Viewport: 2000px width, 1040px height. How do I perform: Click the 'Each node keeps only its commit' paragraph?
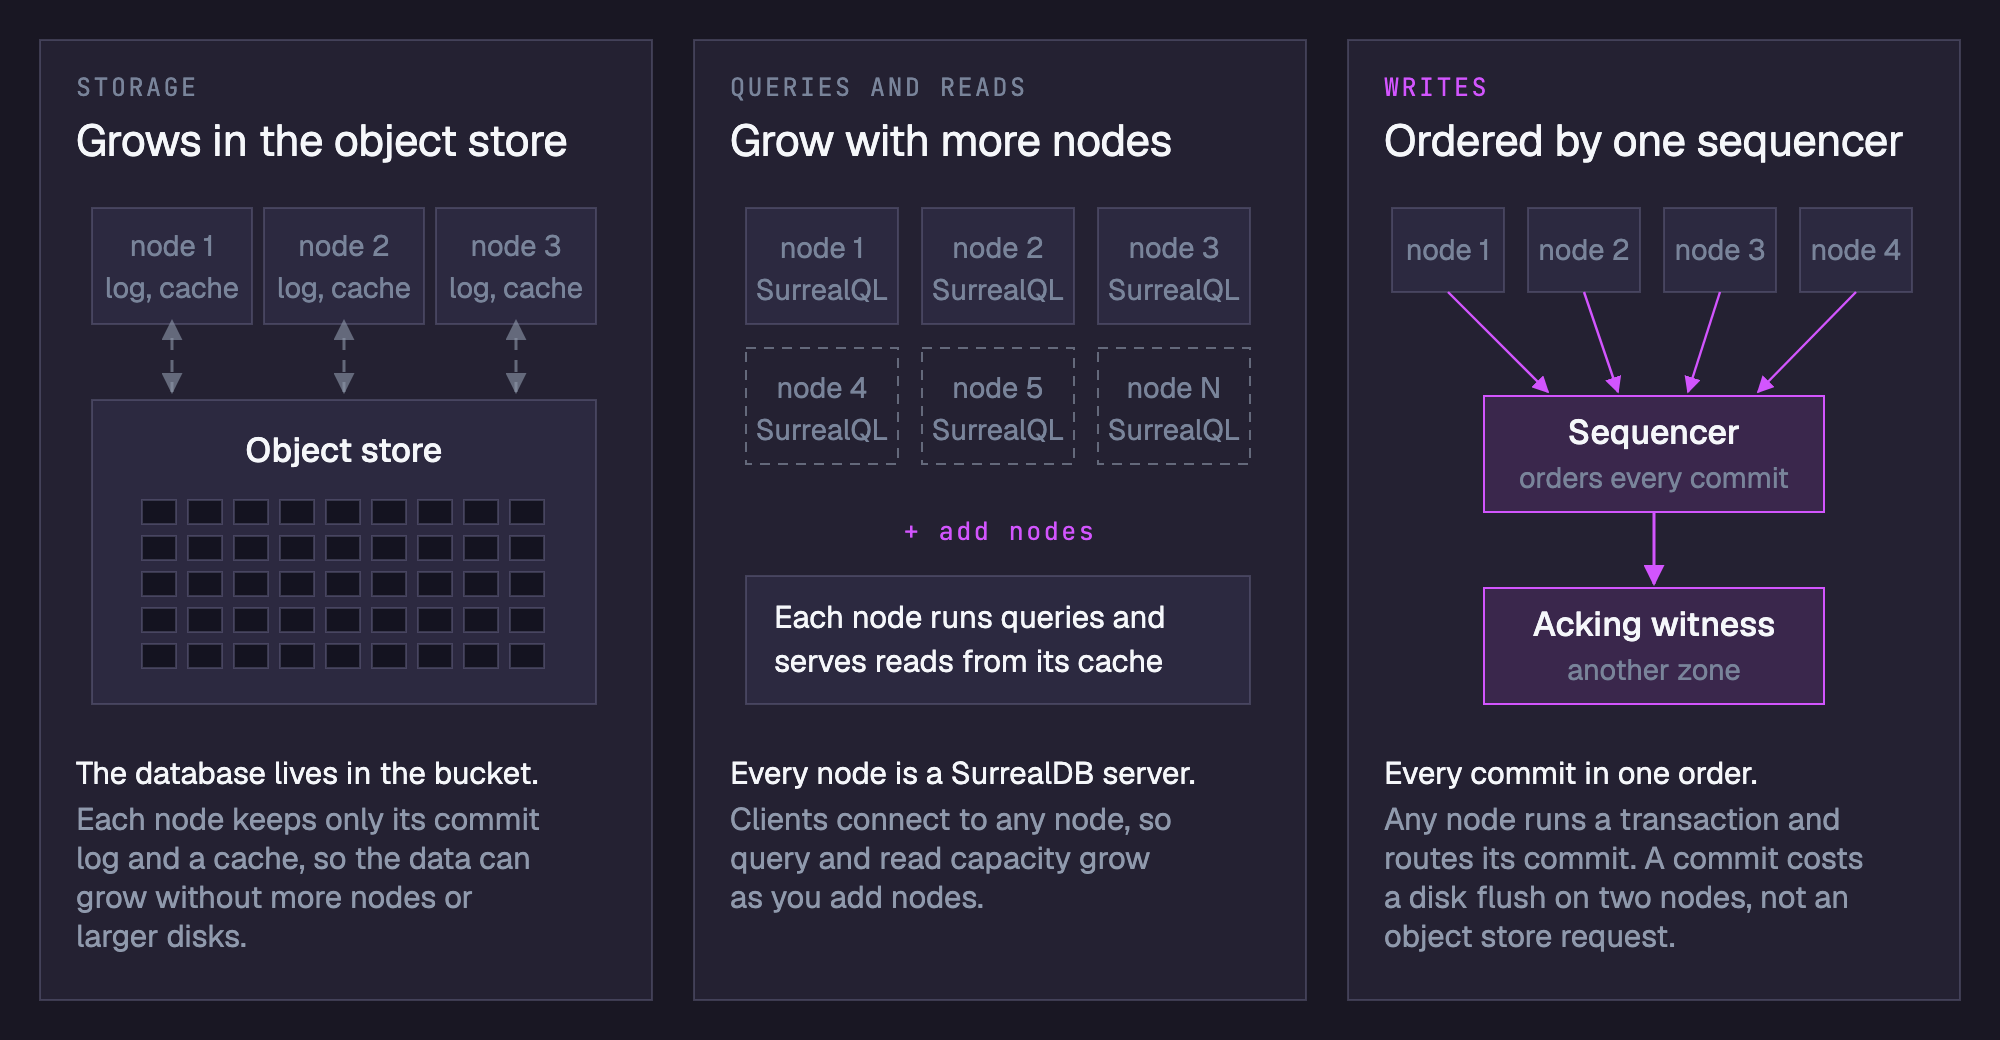(308, 878)
